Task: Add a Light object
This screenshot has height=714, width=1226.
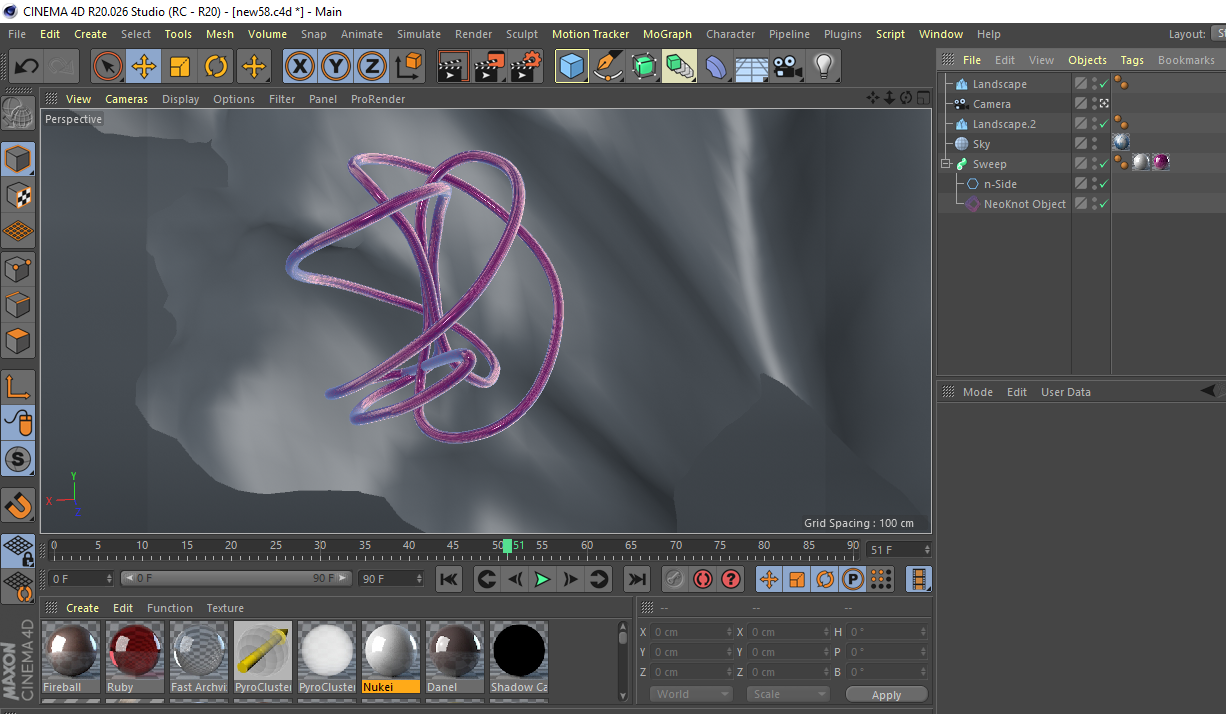Action: point(823,67)
